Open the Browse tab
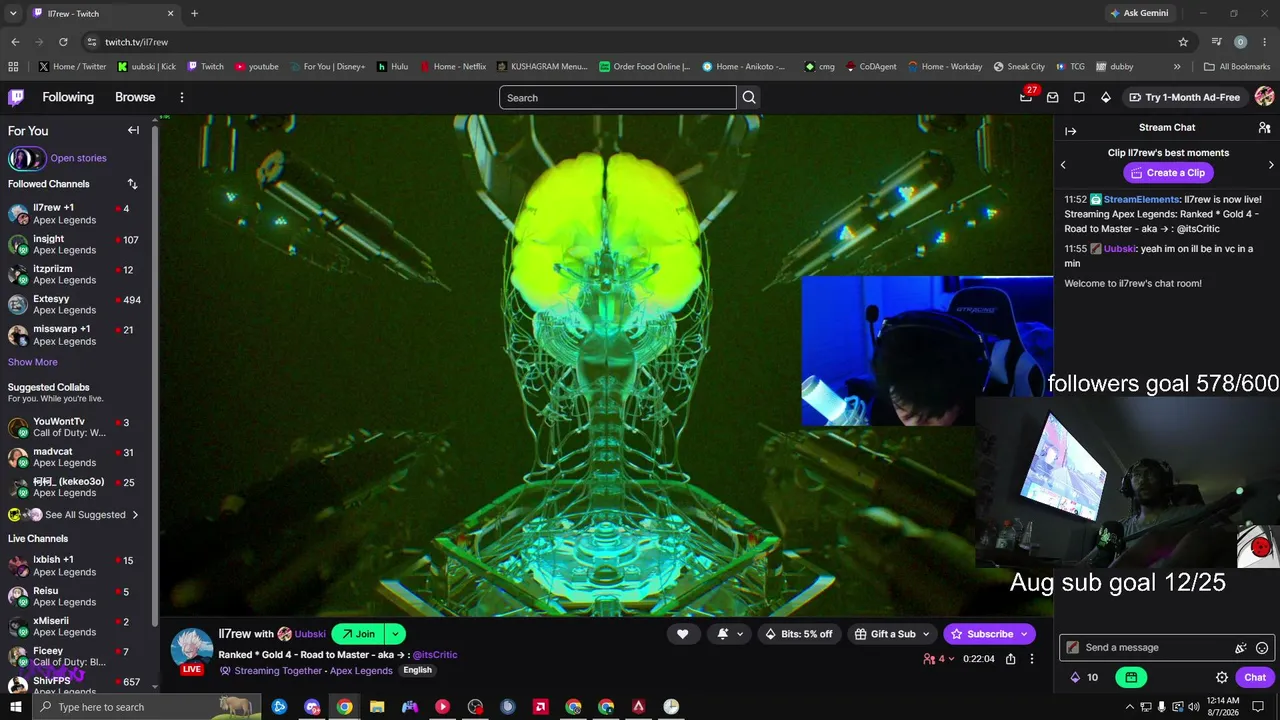1280x720 pixels. [x=135, y=97]
